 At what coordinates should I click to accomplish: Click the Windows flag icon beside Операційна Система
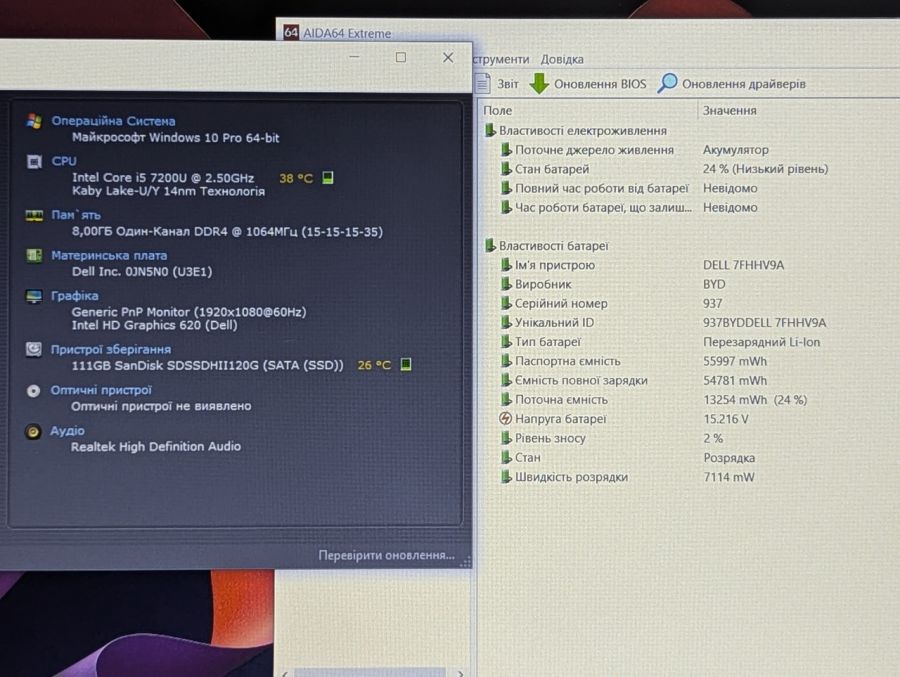click(x=34, y=121)
